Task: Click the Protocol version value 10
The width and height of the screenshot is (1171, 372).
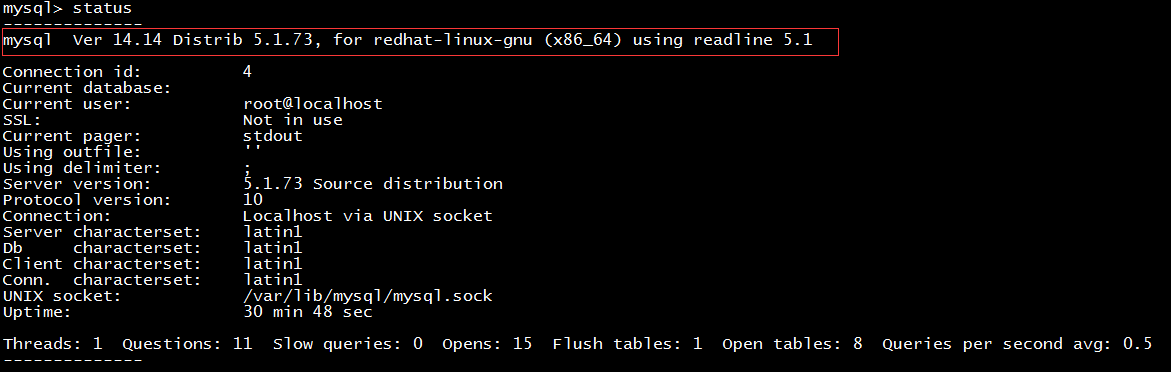Action: coord(252,199)
